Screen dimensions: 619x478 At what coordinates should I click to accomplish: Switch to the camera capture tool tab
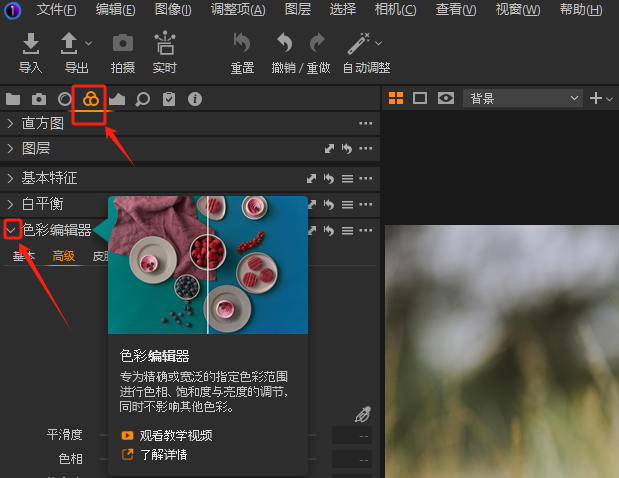coord(39,99)
